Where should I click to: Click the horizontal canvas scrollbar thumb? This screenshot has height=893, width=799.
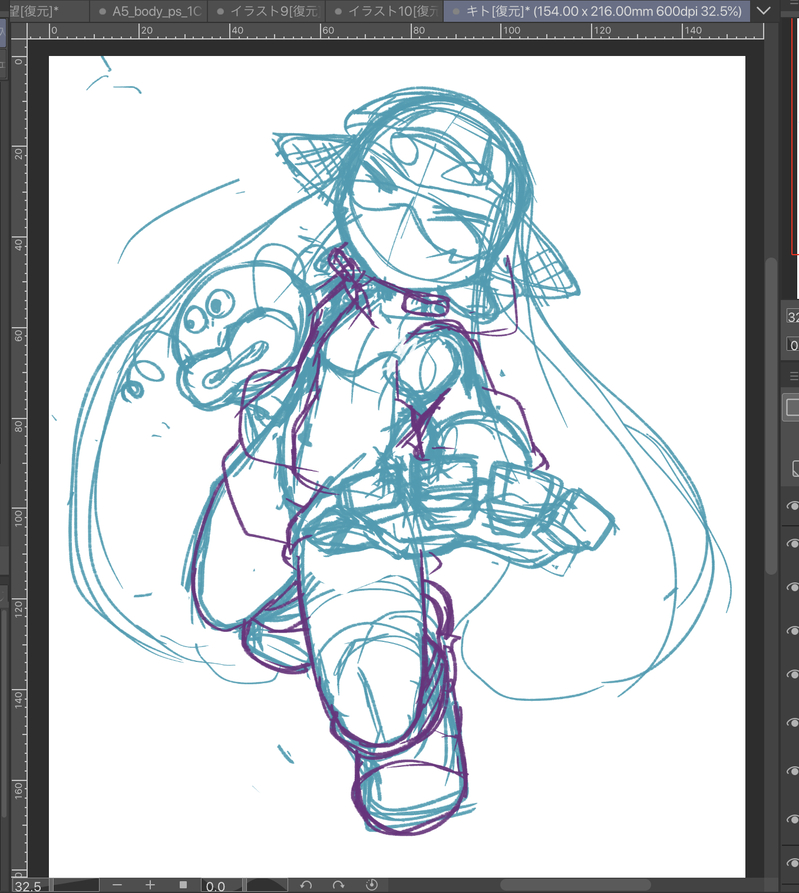(575, 885)
